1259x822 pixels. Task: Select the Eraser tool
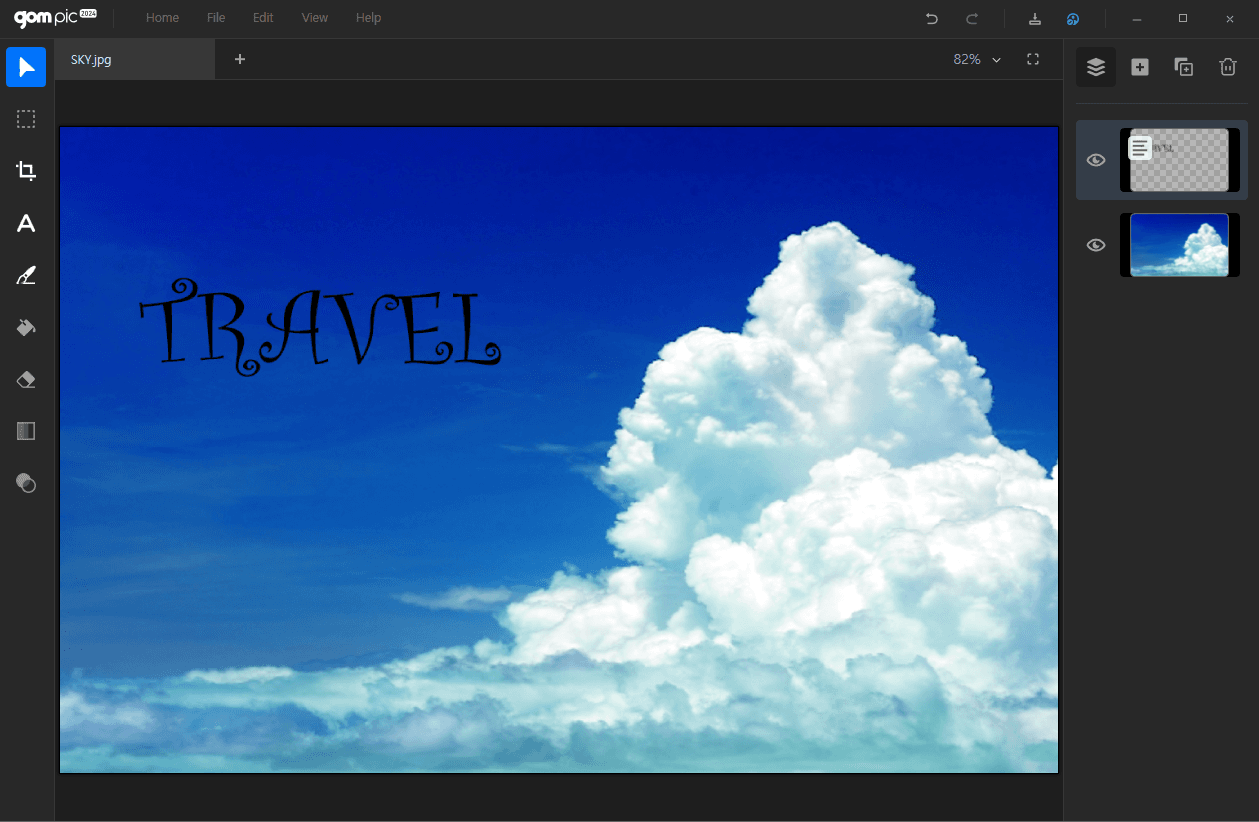(26, 379)
